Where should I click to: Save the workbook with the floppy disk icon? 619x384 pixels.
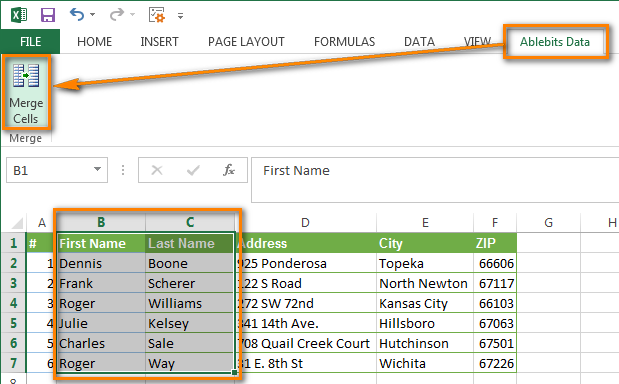[48, 15]
